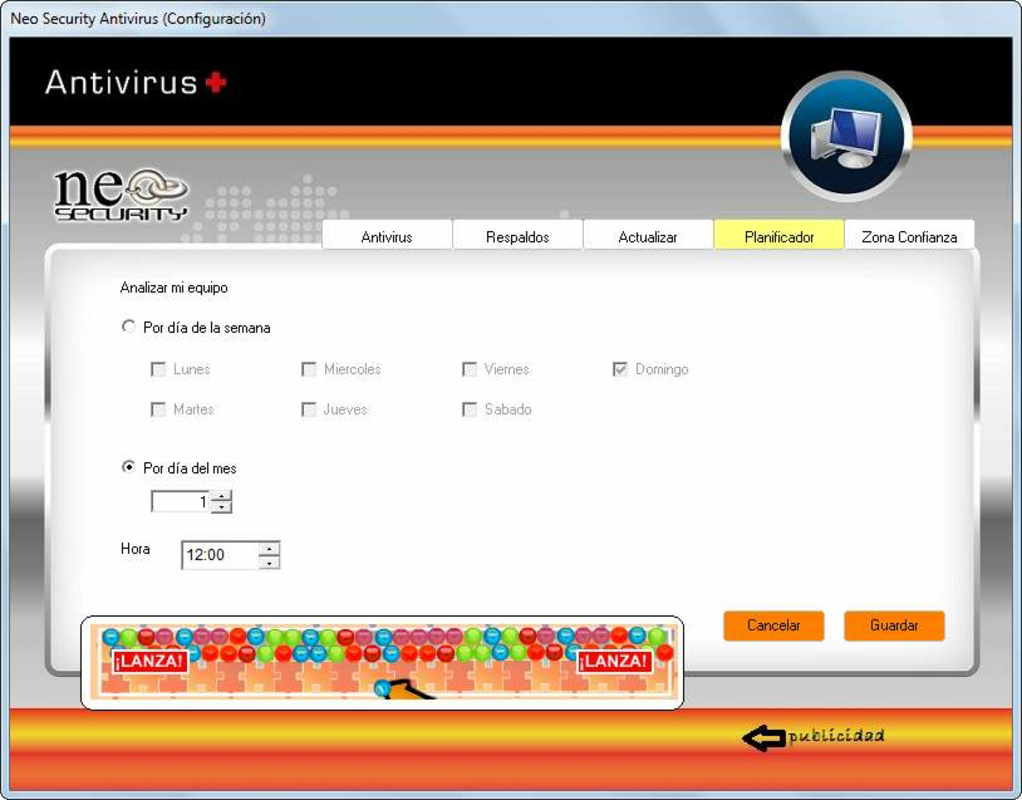Screen dimensions: 1022x800
Task: Click the blue computer monitor icon
Action: [846, 137]
